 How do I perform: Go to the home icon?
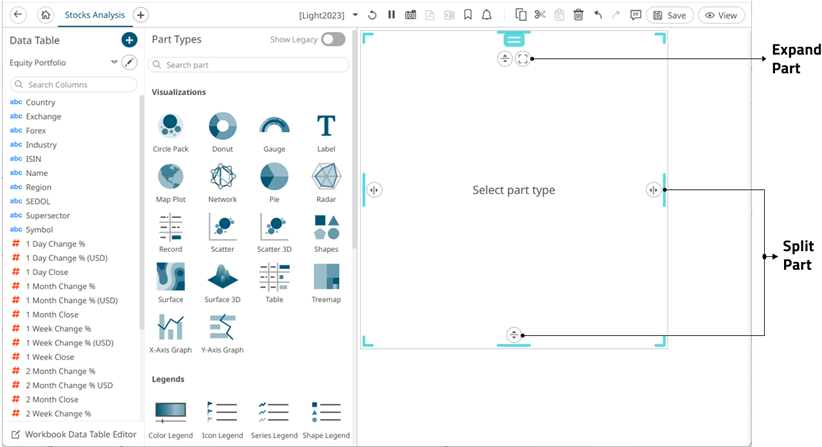tap(46, 15)
